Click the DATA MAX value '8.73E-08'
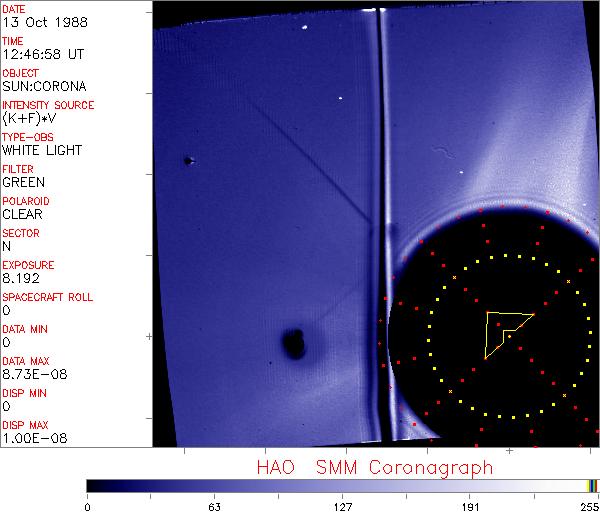 coord(32,375)
